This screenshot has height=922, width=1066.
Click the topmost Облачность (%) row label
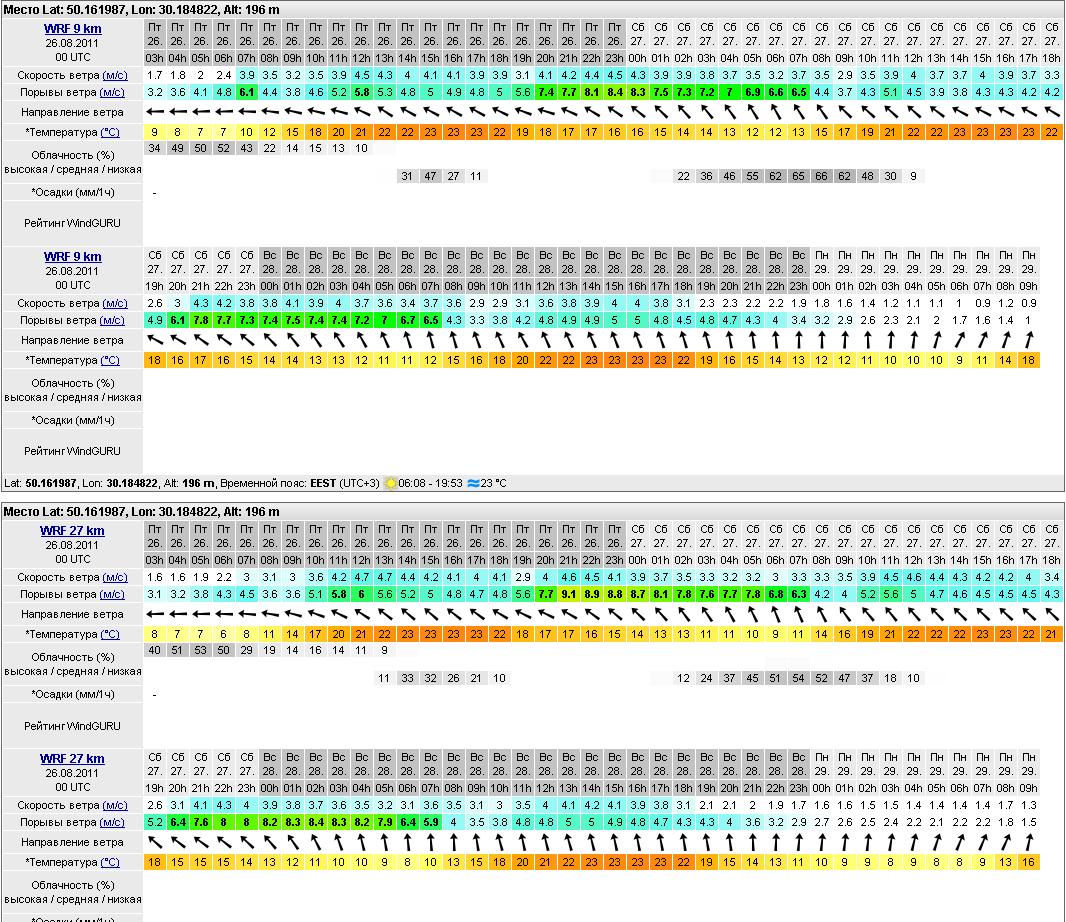point(72,155)
